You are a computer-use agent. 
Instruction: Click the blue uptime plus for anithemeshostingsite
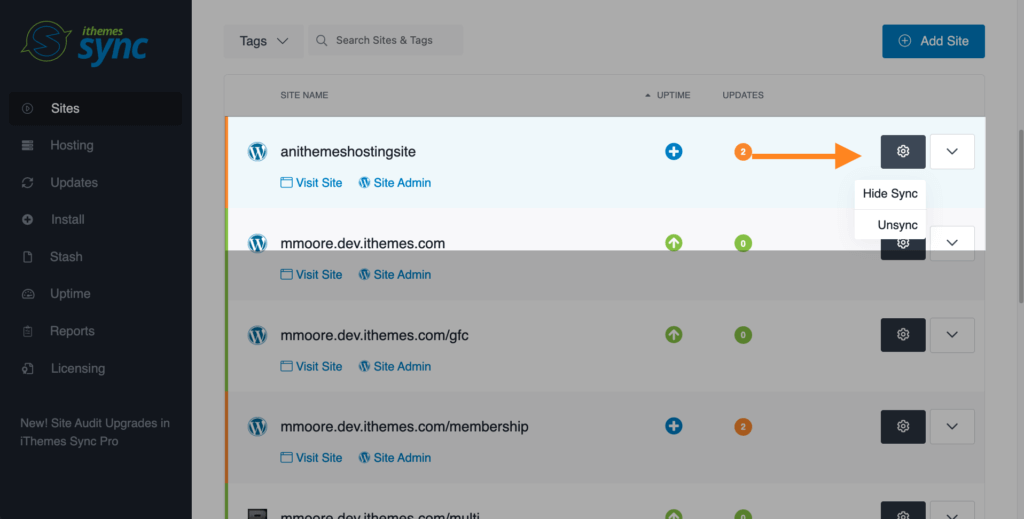pyautogui.click(x=673, y=151)
